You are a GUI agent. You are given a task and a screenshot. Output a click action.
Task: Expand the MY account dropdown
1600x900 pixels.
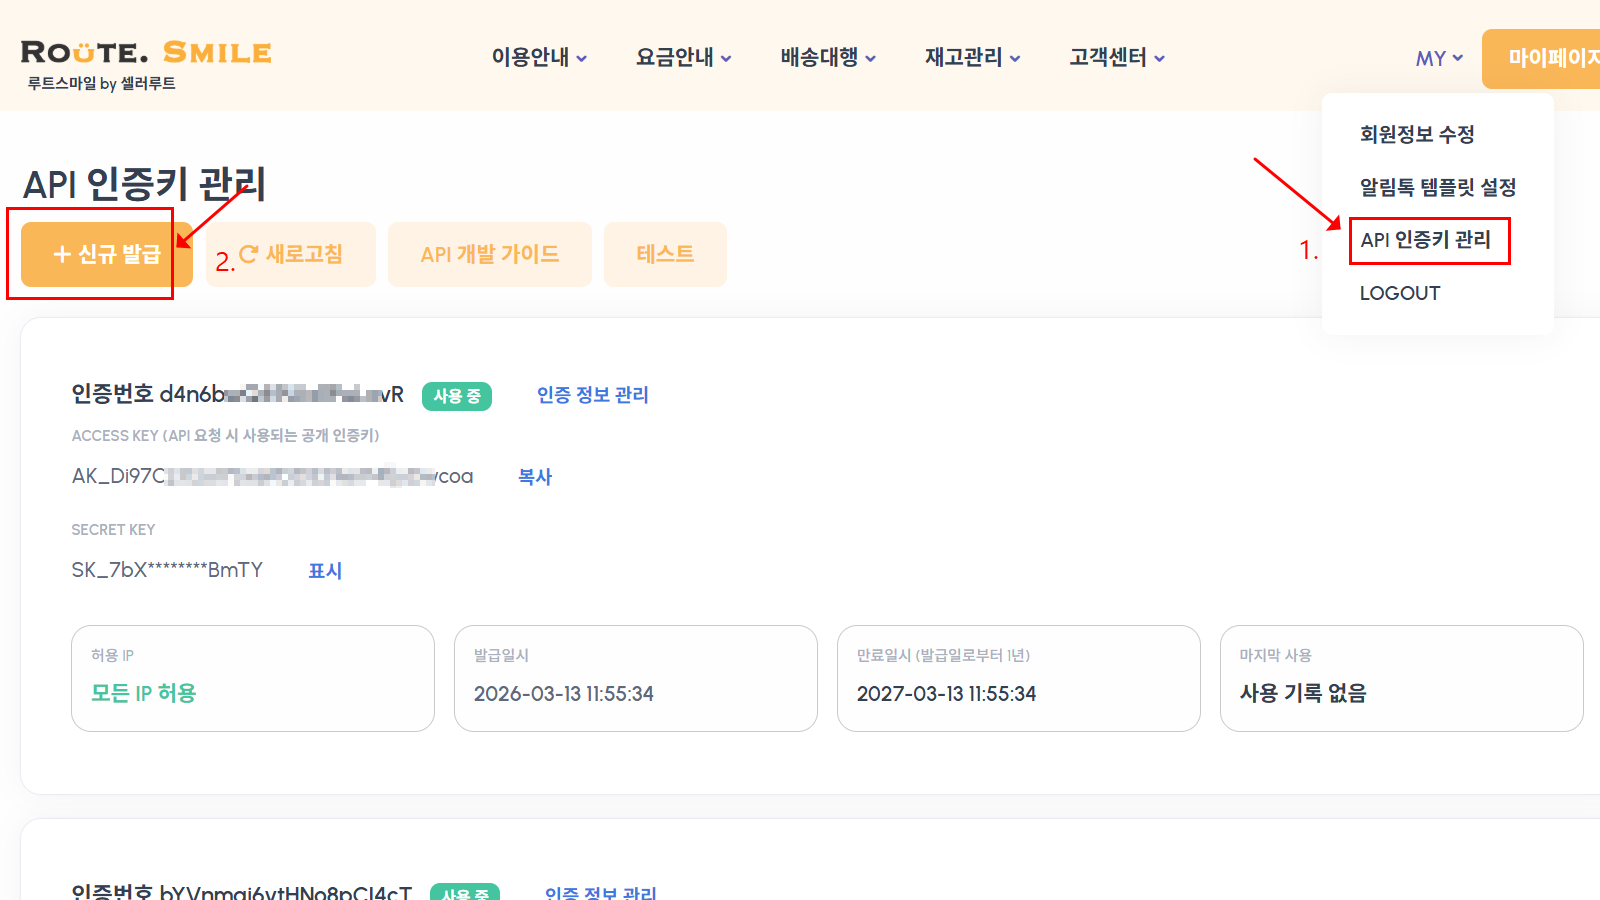tap(1437, 58)
